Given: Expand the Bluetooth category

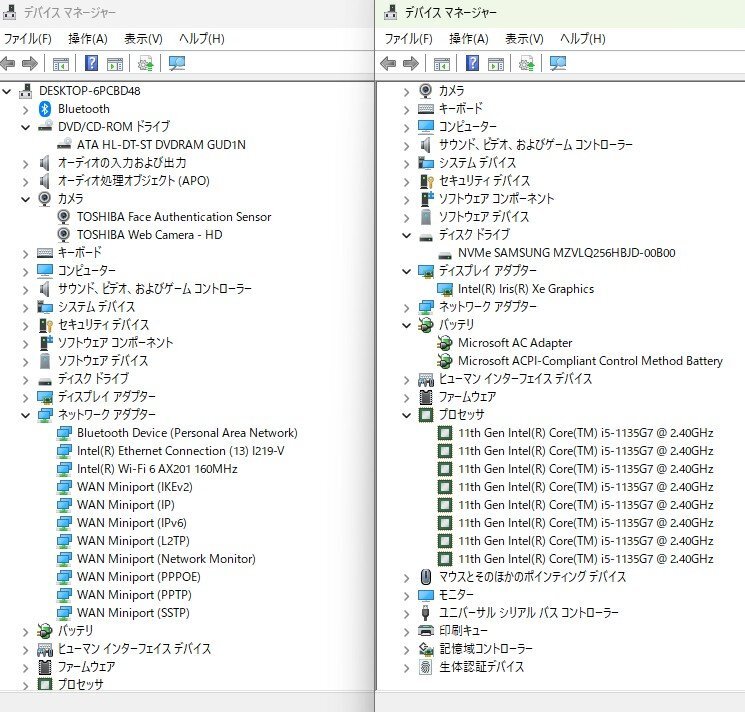Looking at the screenshot, I should 26,110.
